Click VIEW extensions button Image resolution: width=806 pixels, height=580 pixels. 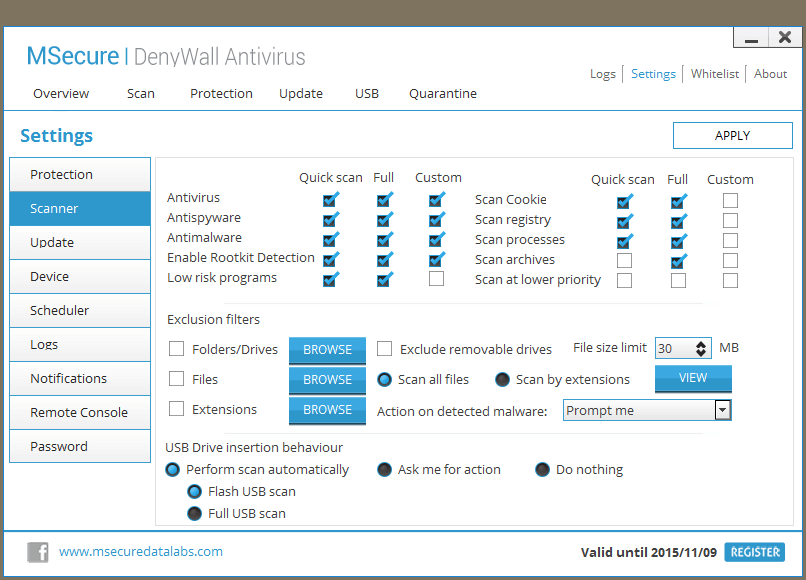(693, 378)
